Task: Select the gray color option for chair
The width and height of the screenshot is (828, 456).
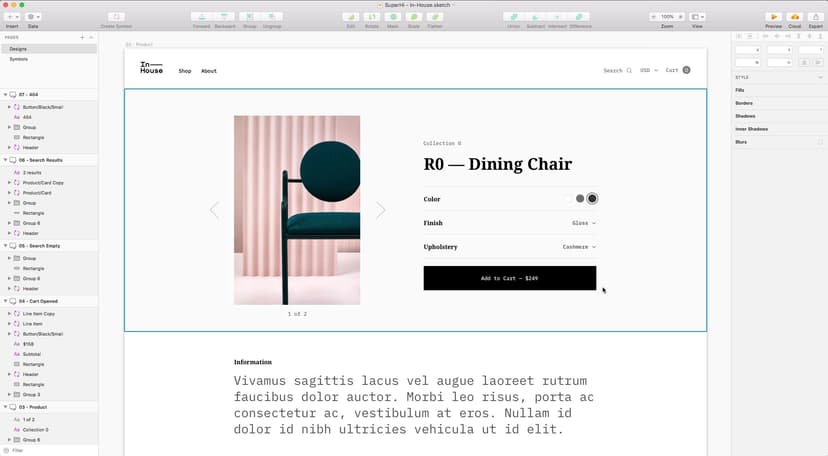Action: coord(580,198)
